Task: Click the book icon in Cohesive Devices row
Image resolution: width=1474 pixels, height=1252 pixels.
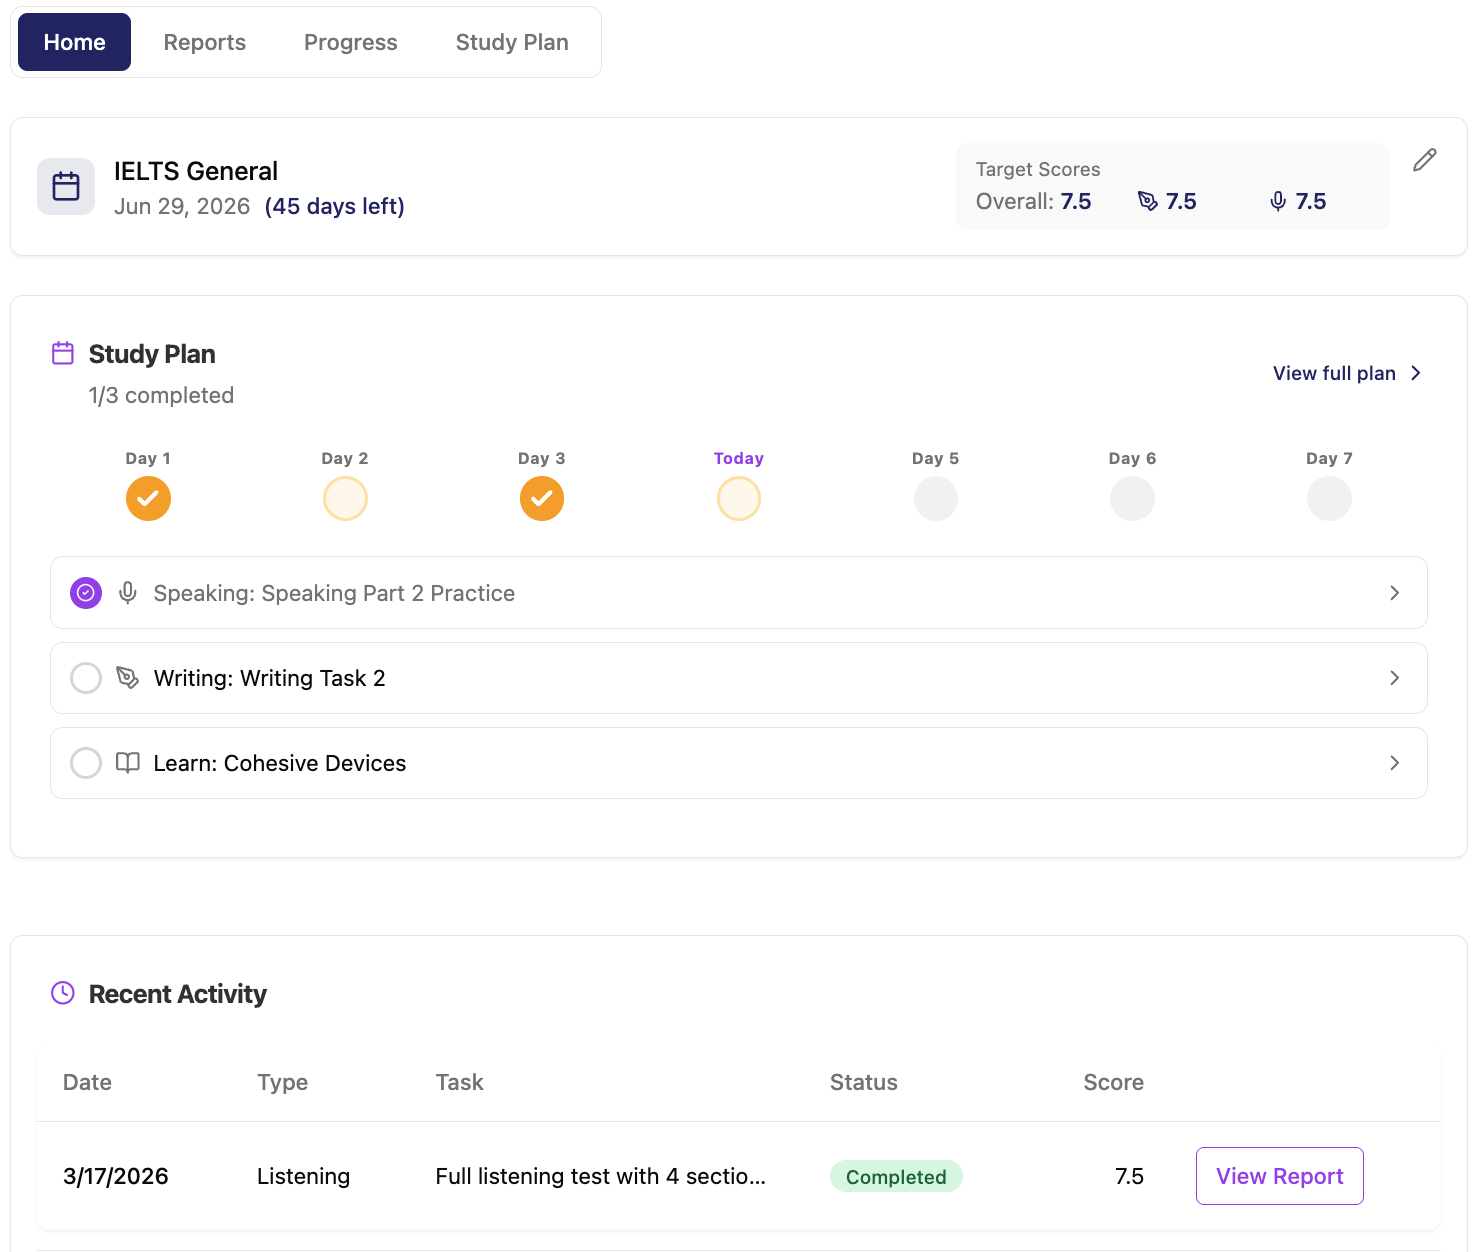Action: (x=128, y=763)
